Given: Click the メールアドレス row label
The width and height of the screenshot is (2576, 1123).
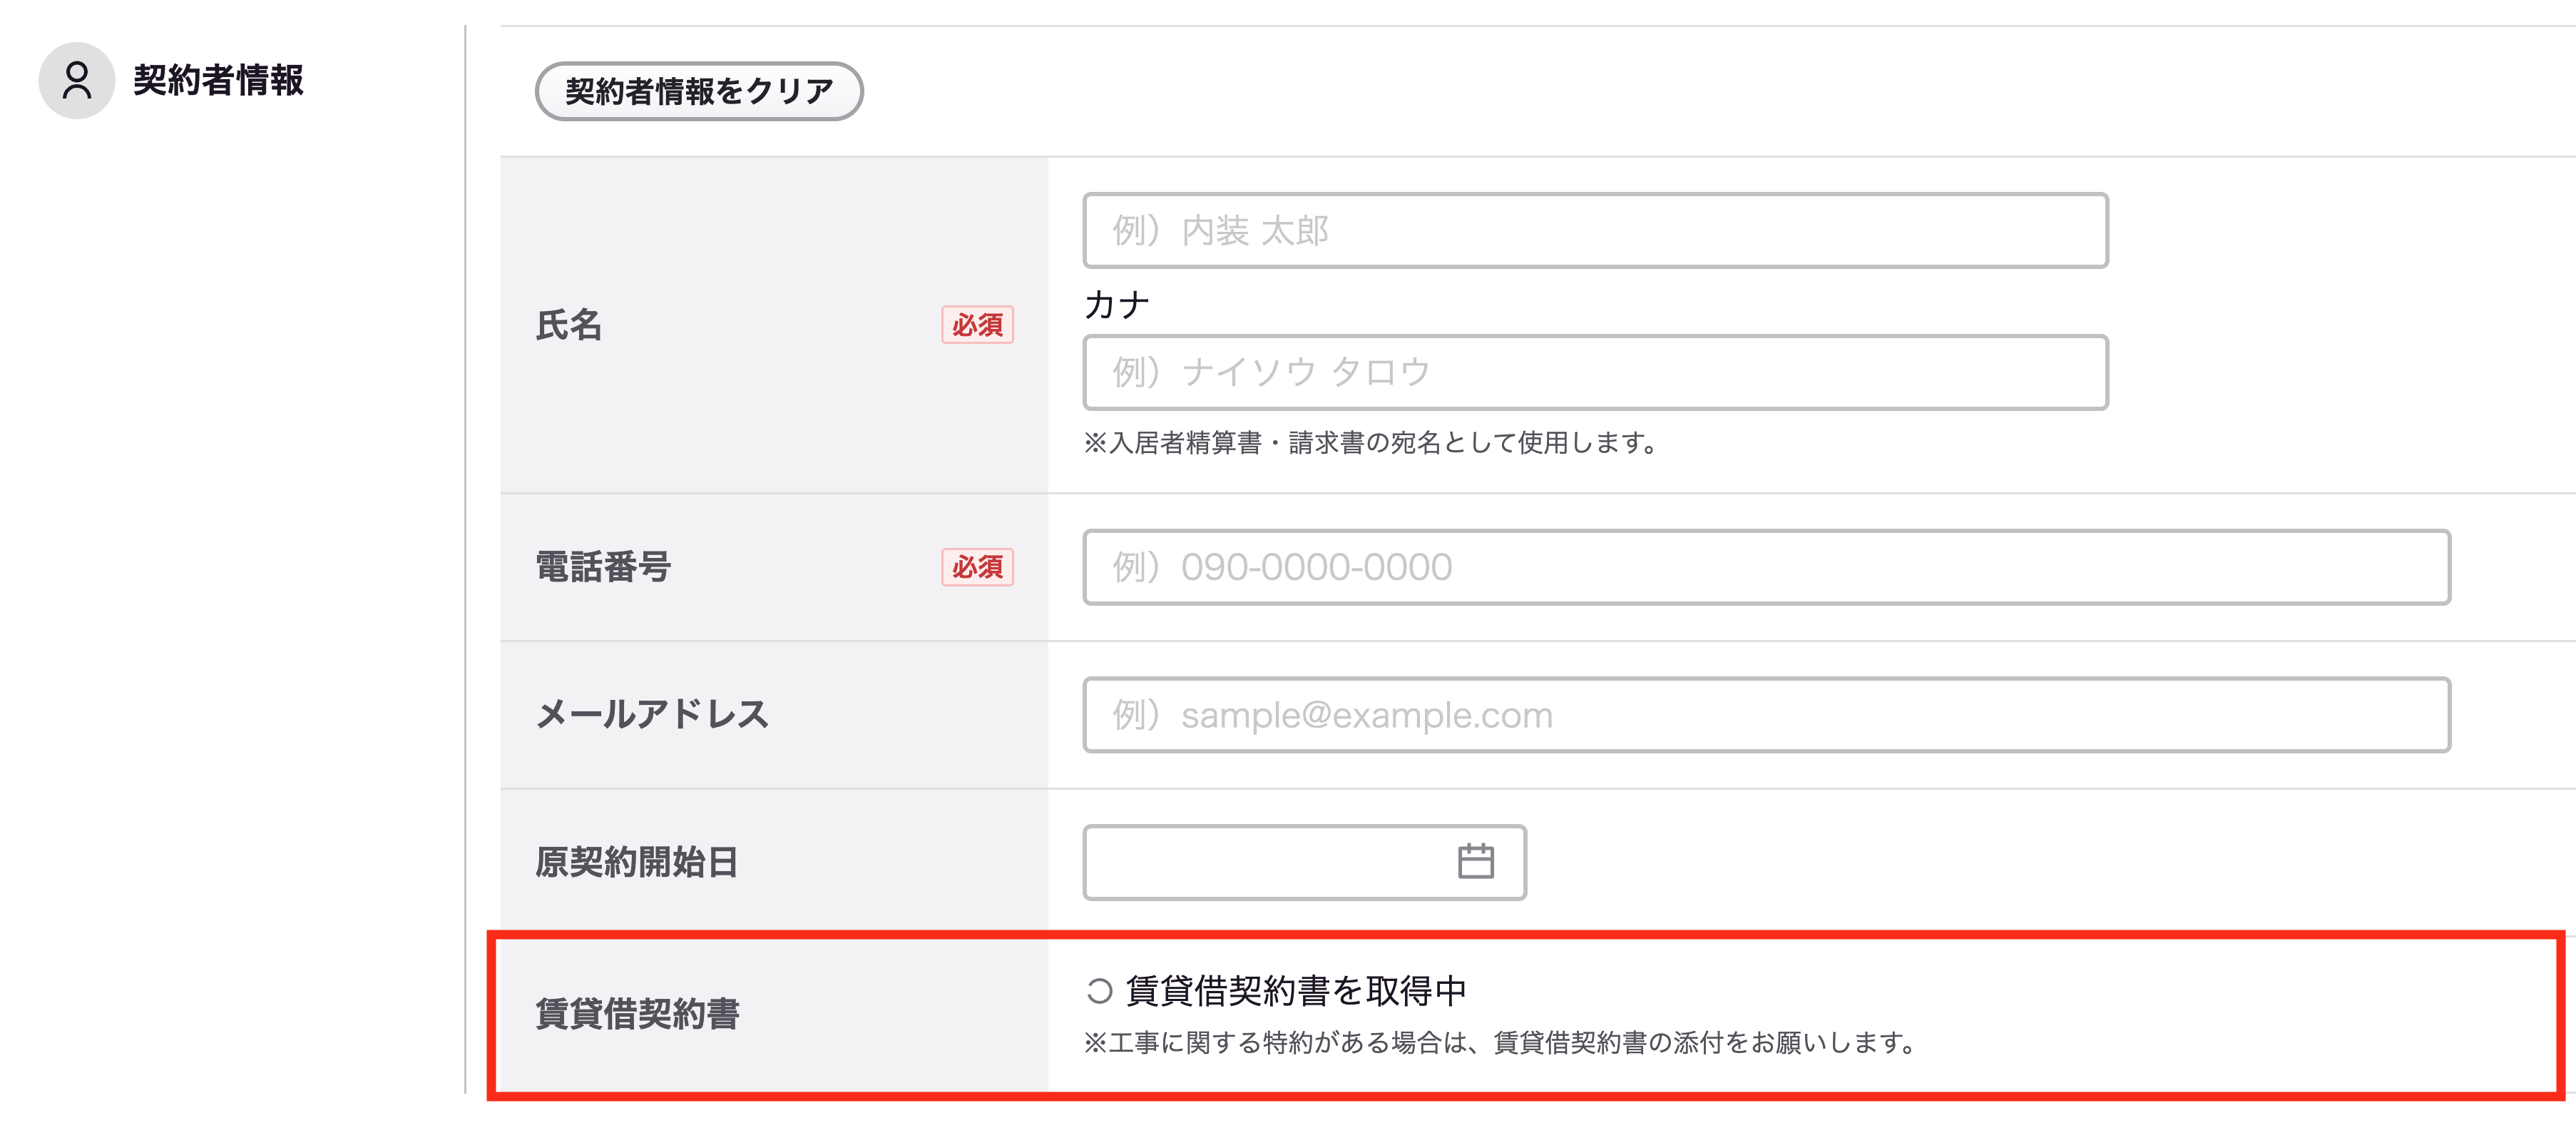Looking at the screenshot, I should click(652, 714).
